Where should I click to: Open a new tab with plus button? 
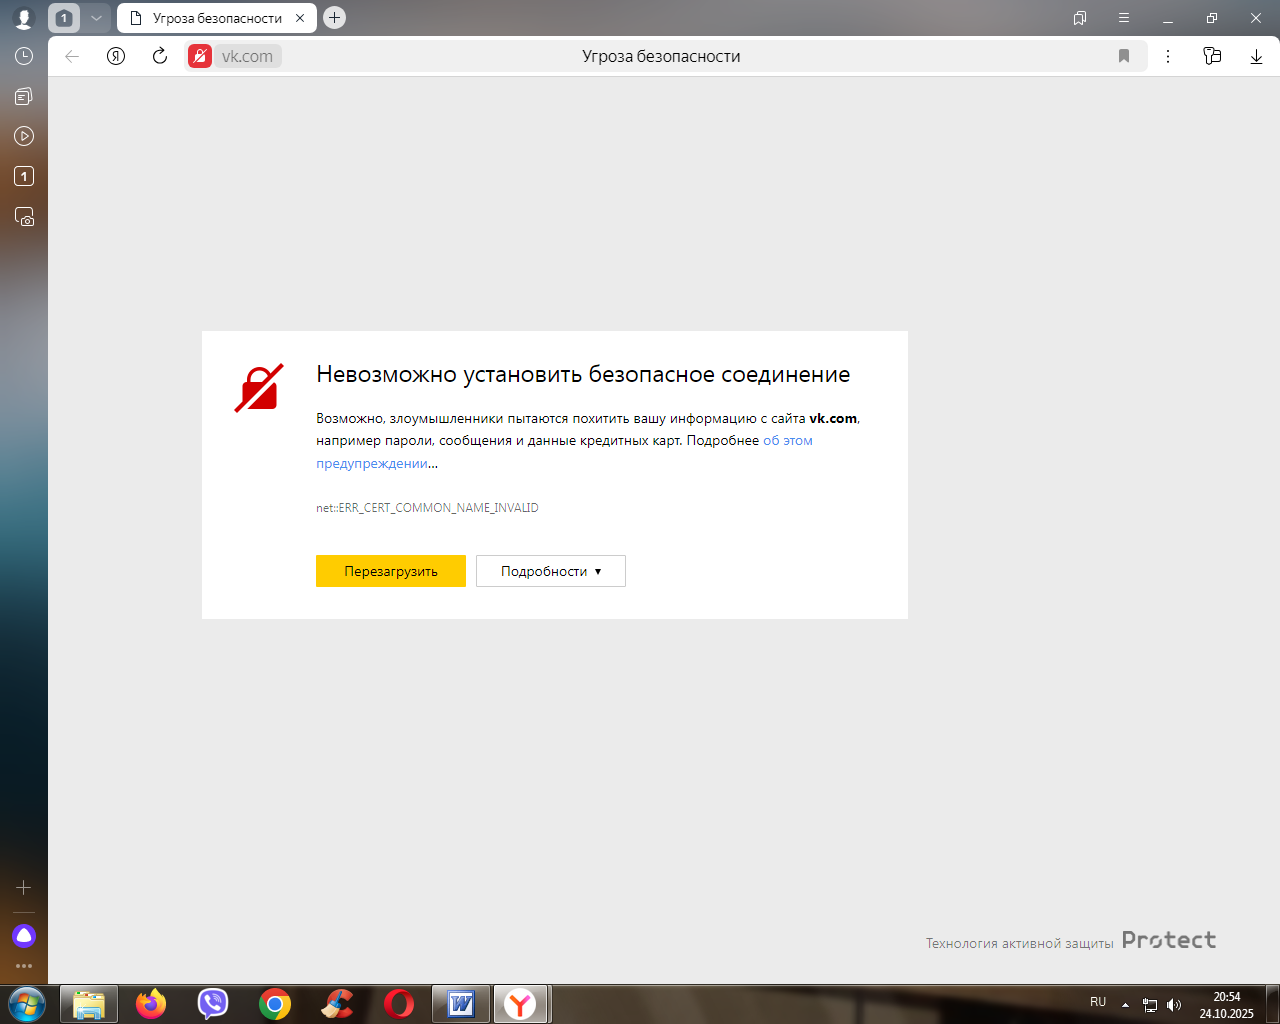pos(335,18)
